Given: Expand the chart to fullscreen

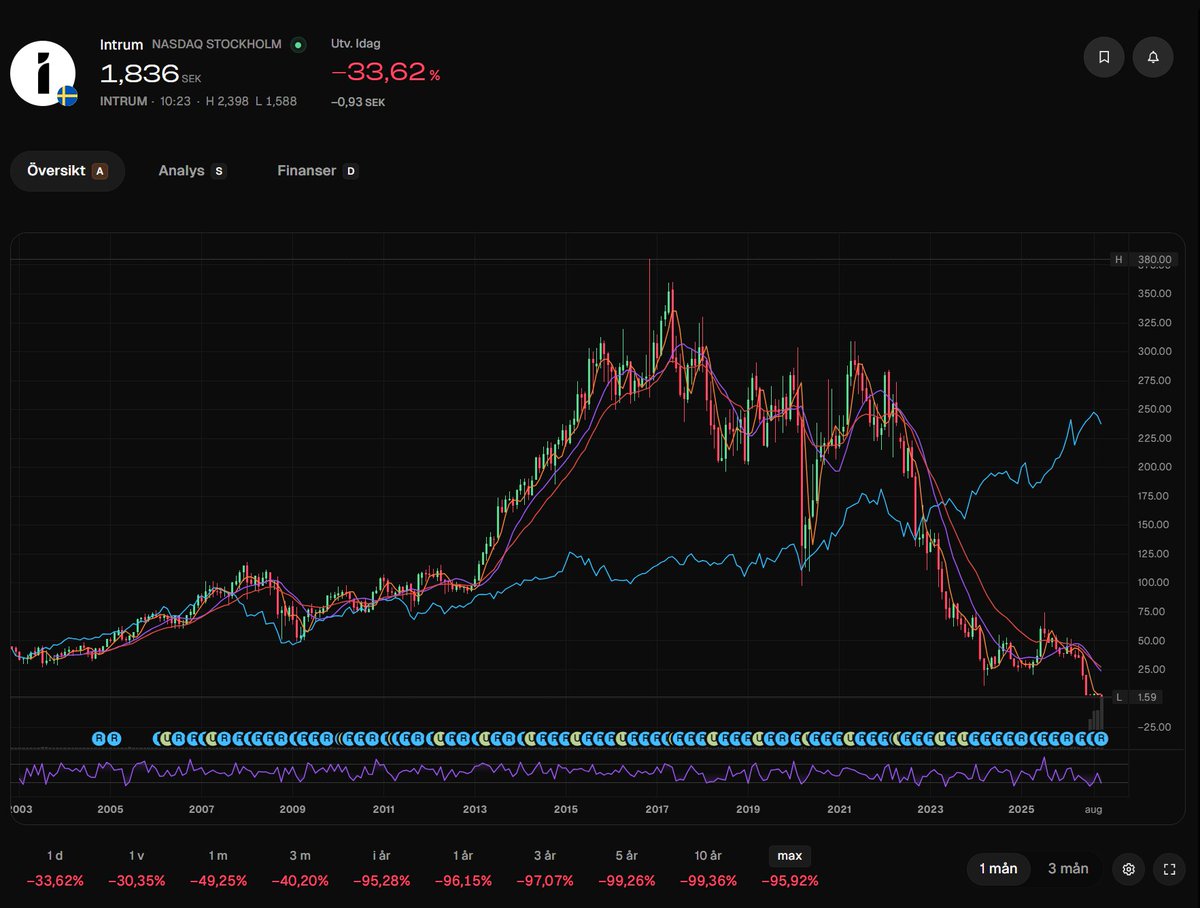Looking at the screenshot, I should coord(1169,869).
